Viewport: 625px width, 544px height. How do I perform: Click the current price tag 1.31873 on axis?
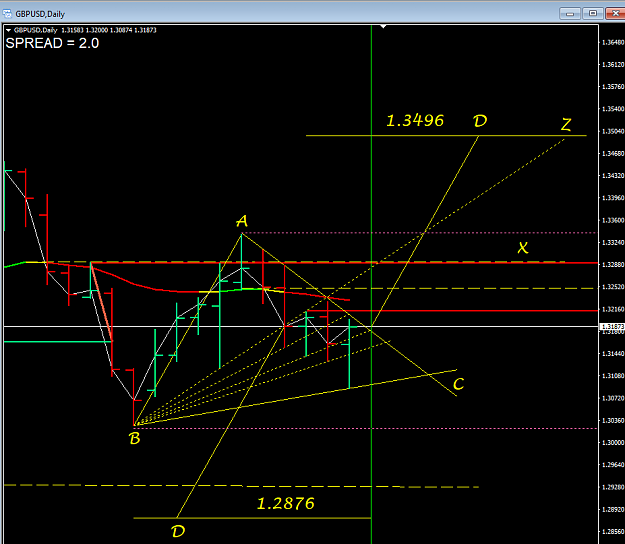coord(612,327)
